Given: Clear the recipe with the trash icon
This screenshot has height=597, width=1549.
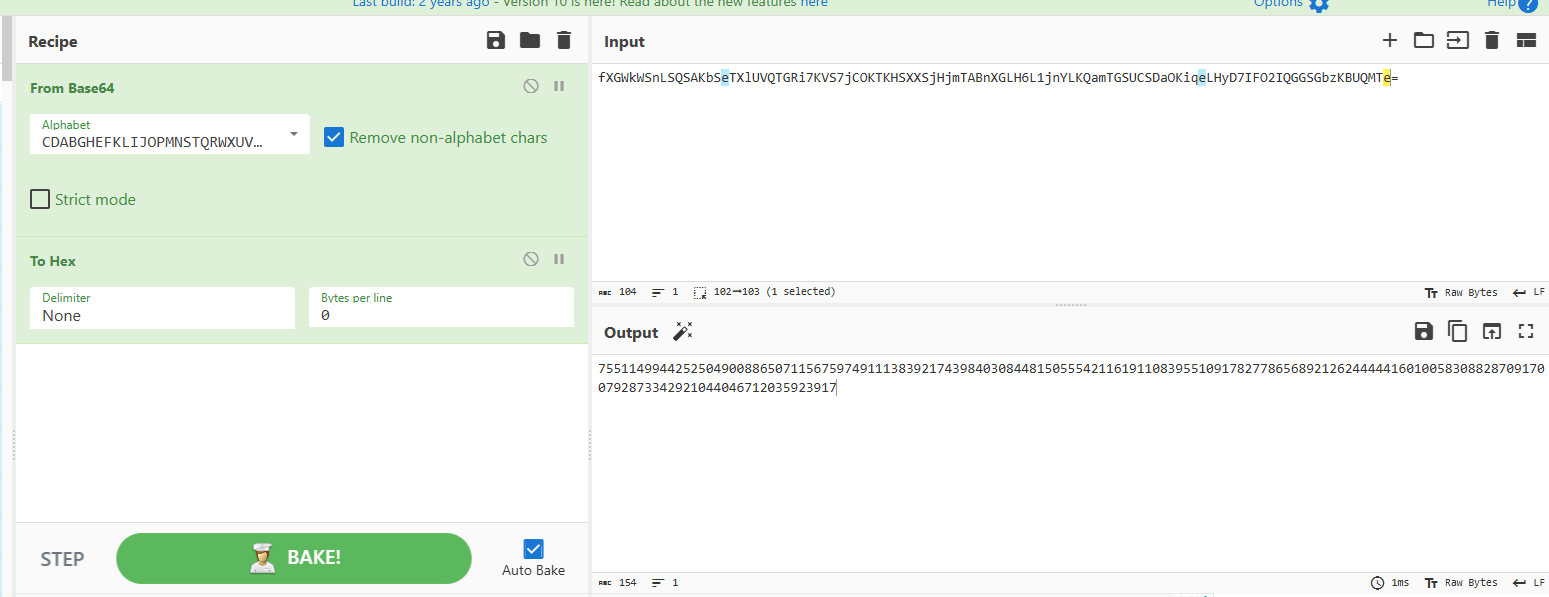Looking at the screenshot, I should click(x=564, y=40).
